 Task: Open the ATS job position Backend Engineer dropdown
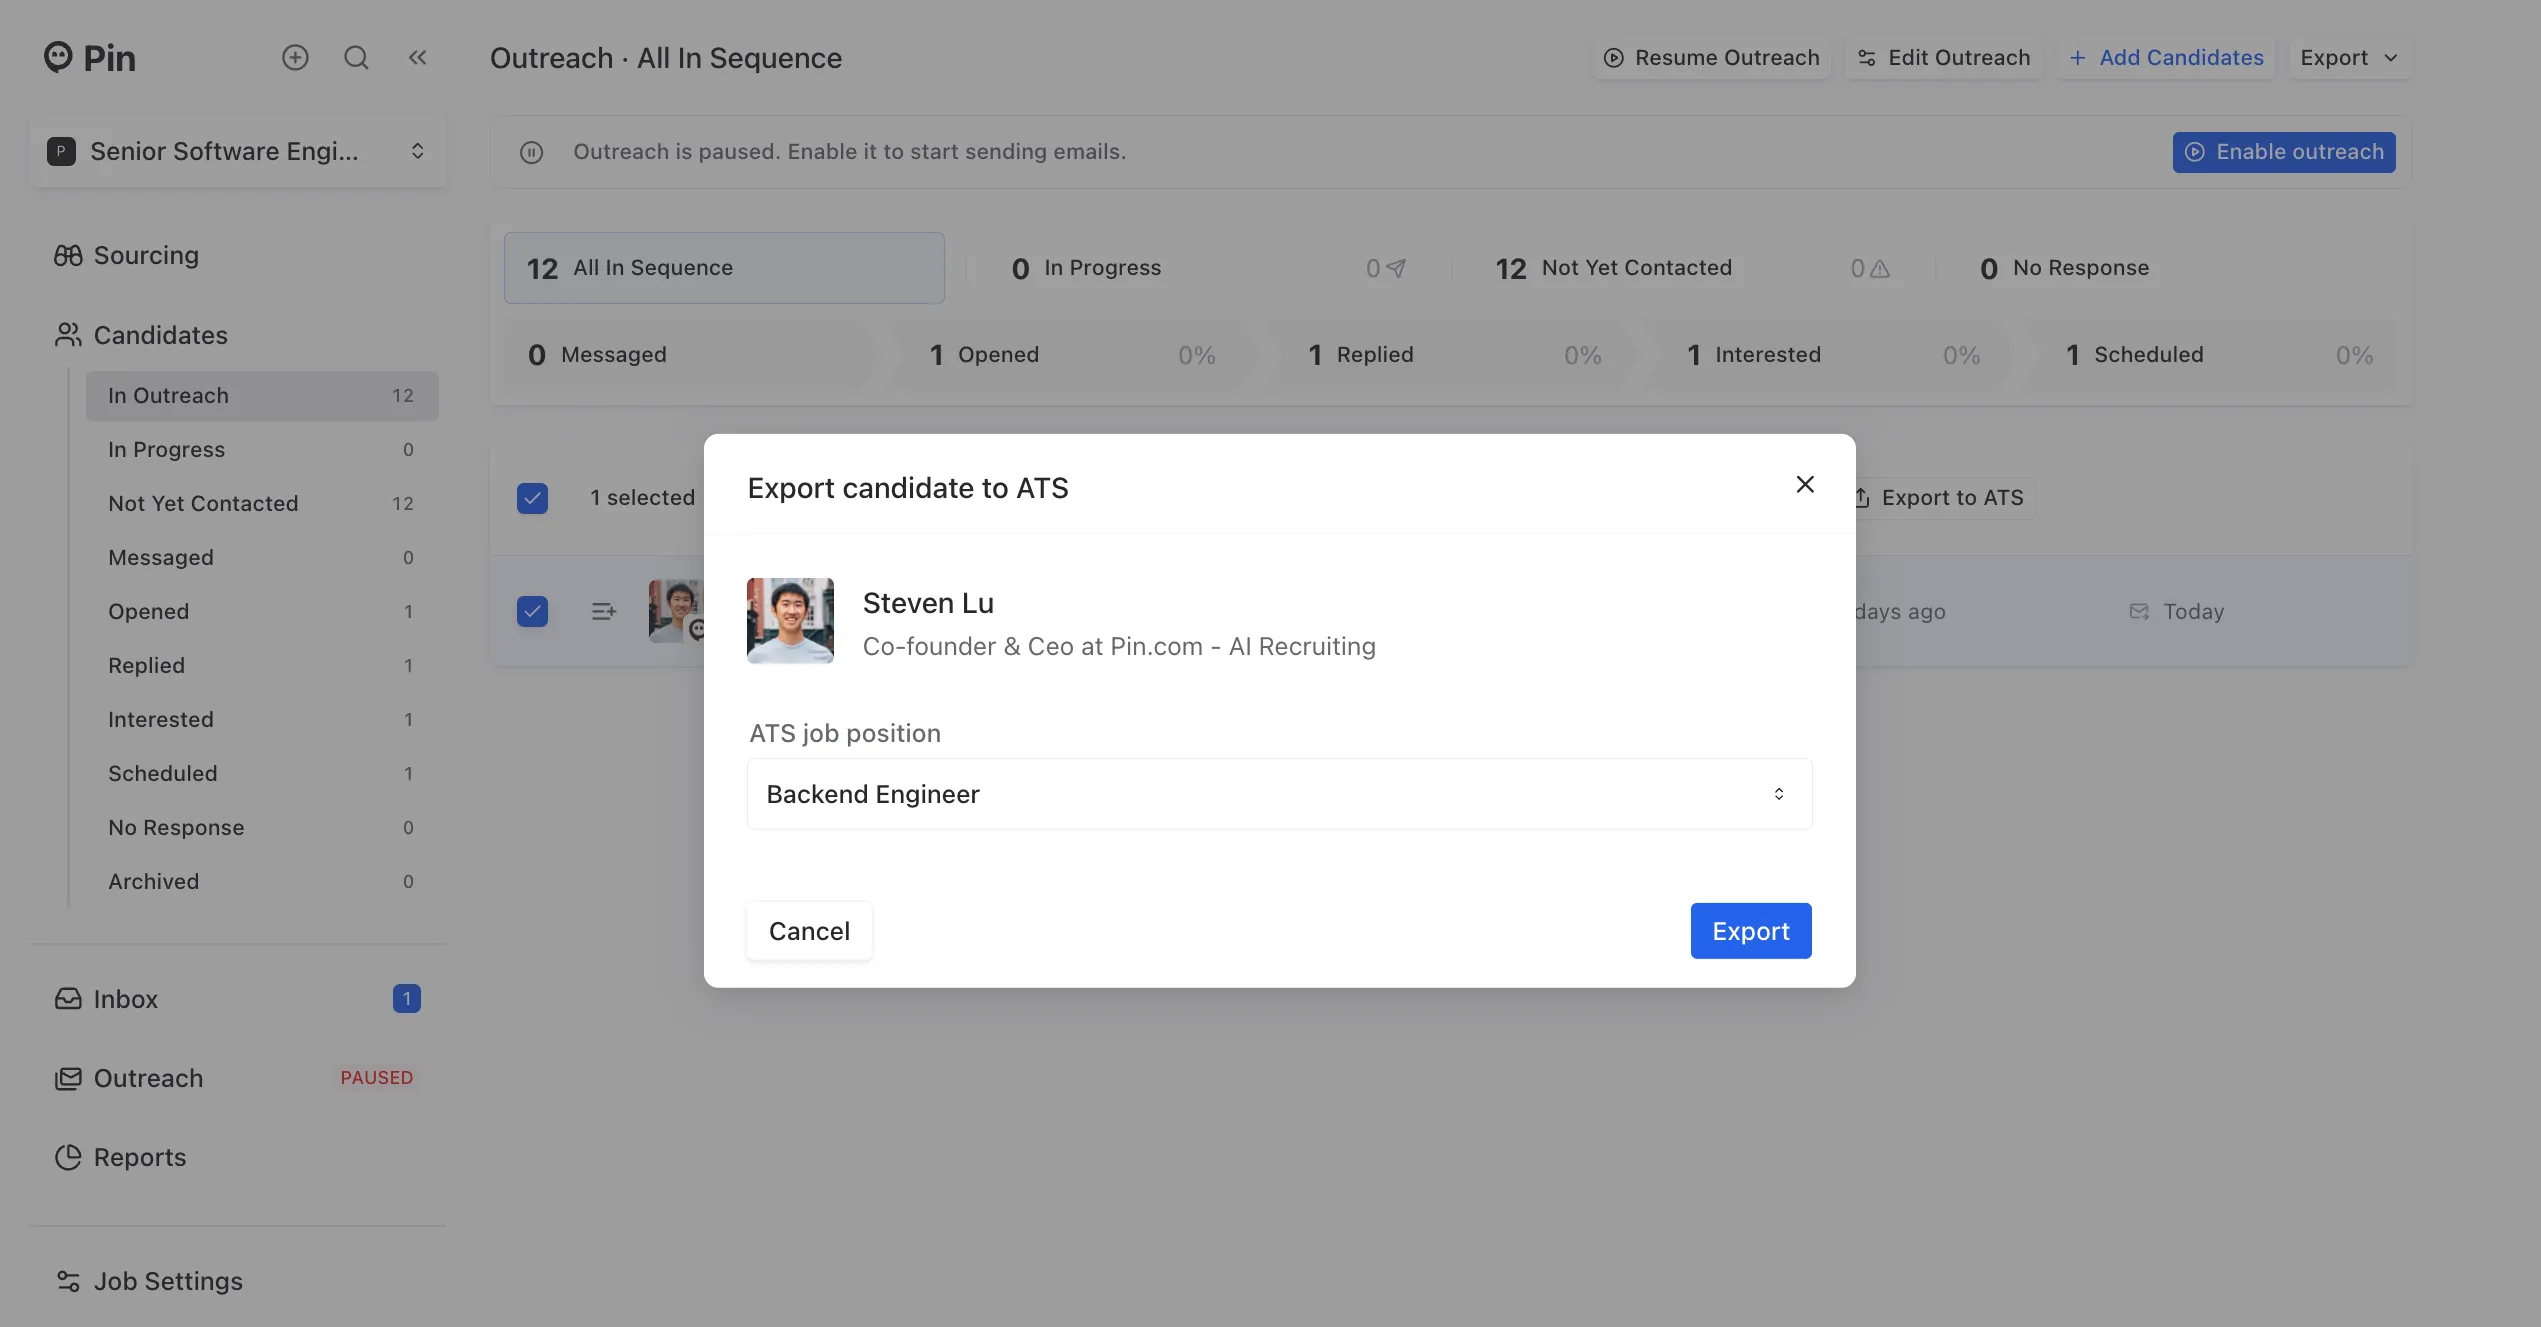coord(1279,794)
